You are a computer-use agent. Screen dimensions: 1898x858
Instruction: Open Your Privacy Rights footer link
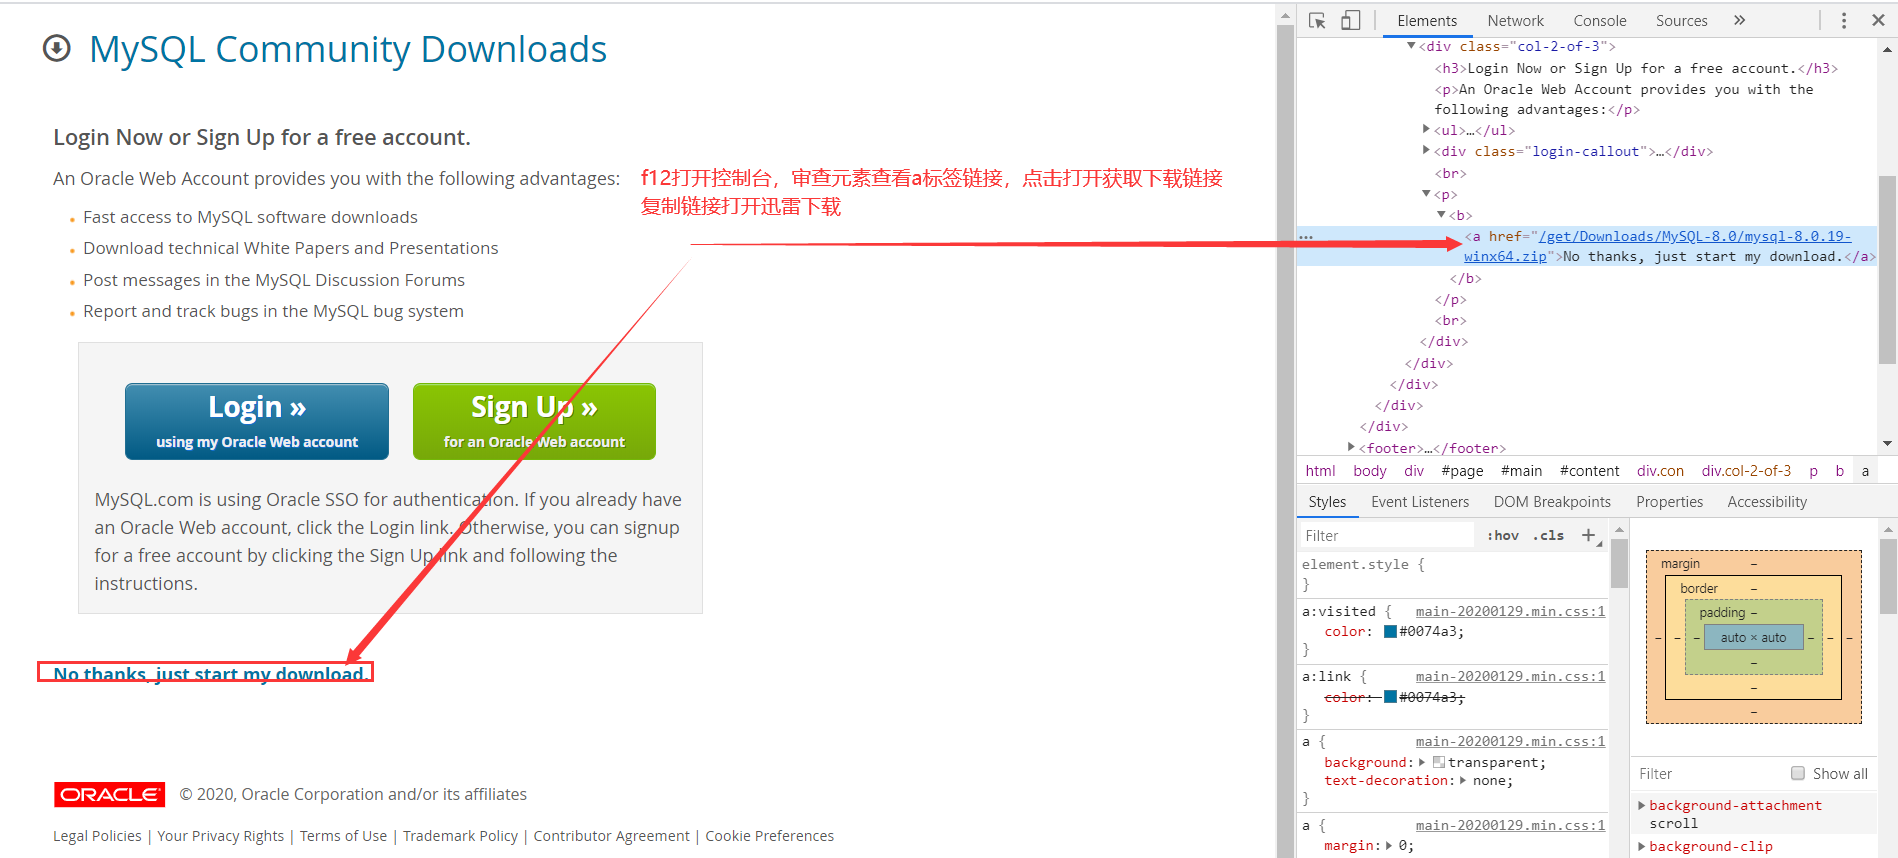[220, 836]
